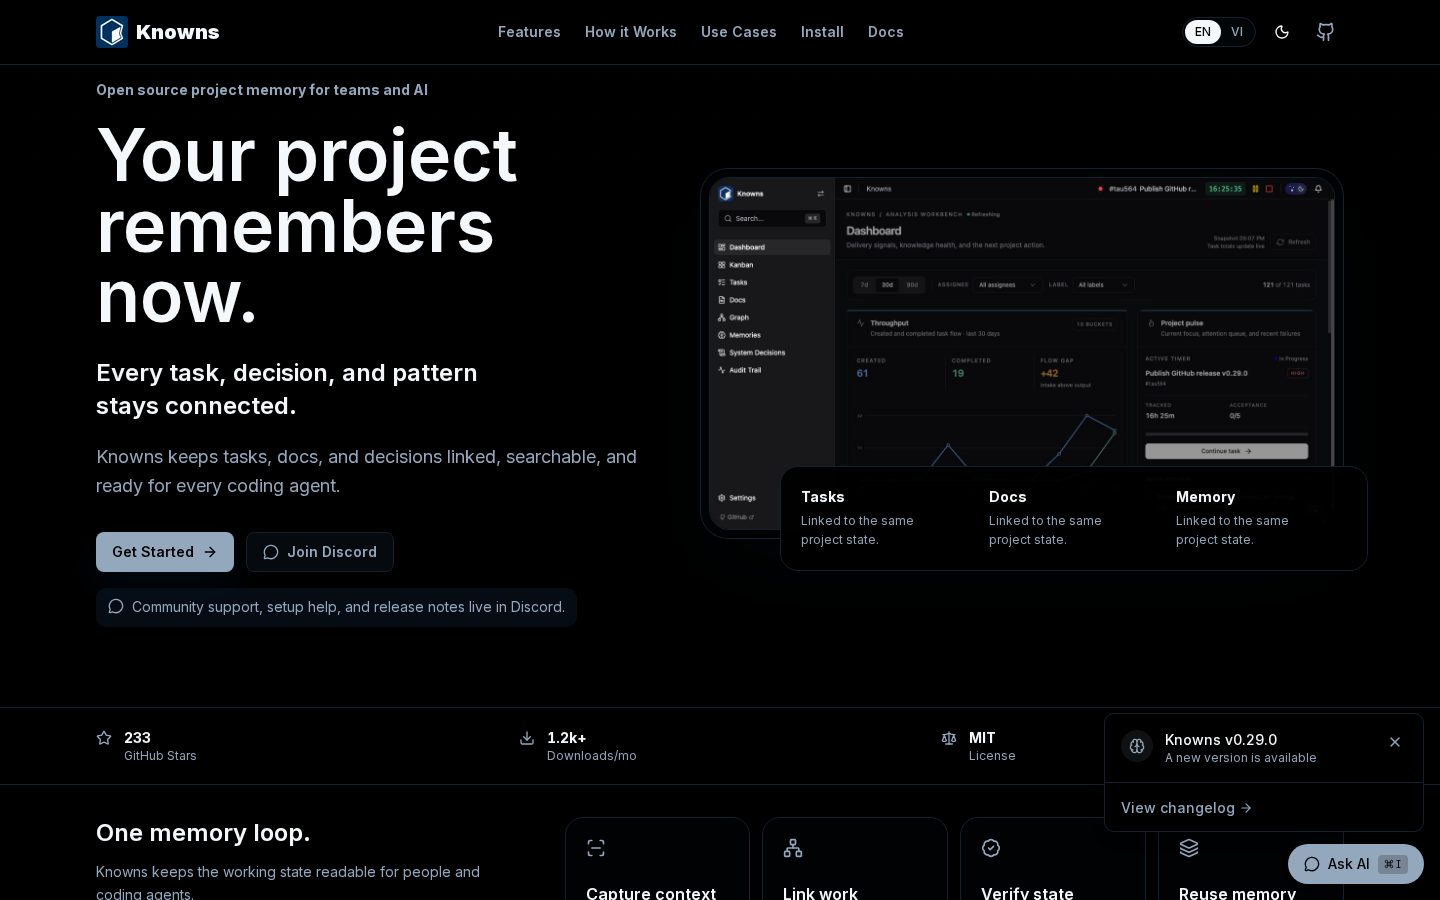Click the download icon beside Downloads/mo
1440x900 pixels.
527,738
